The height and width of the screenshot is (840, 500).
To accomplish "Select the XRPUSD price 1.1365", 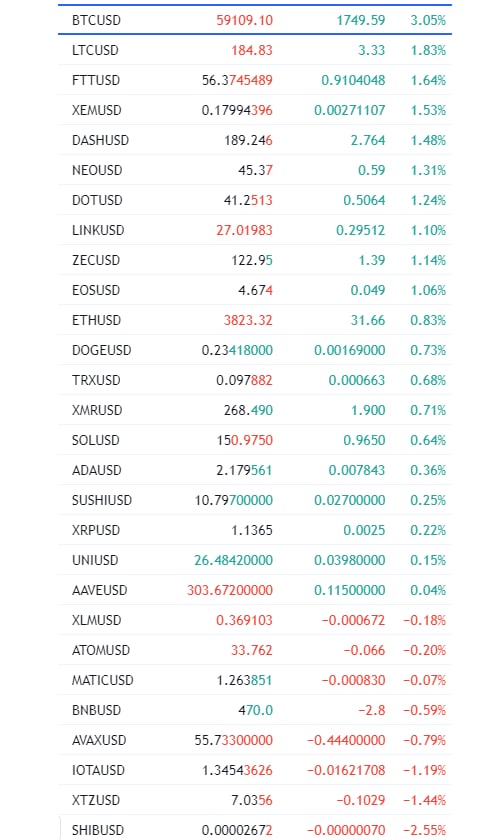I will click(252, 530).
